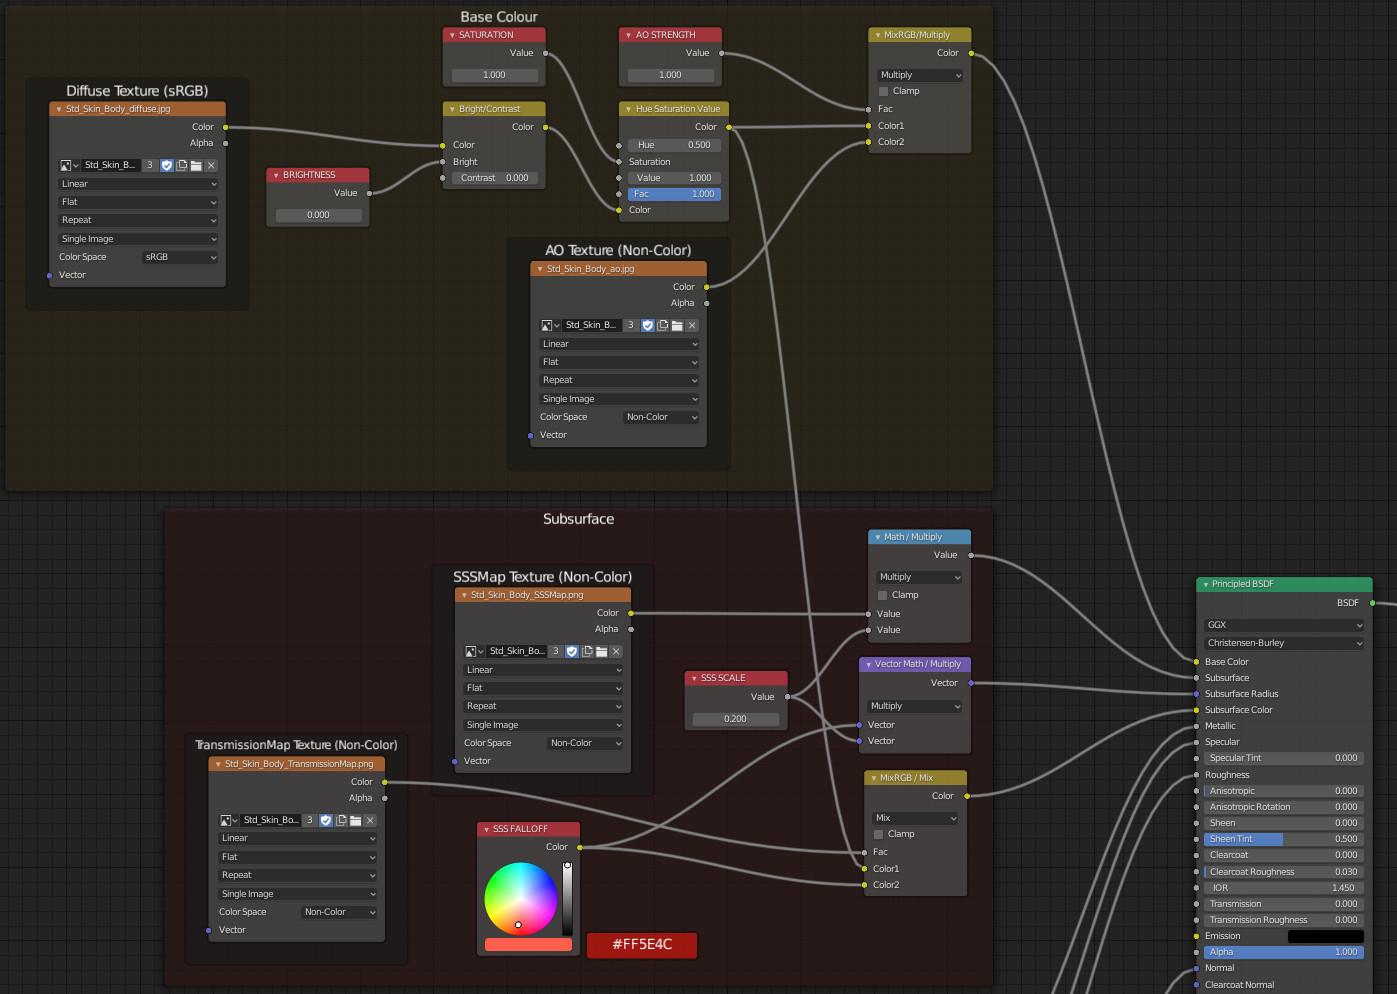
Task: Unlink image with X in TransmissionMap texture node
Action: (x=370, y=820)
